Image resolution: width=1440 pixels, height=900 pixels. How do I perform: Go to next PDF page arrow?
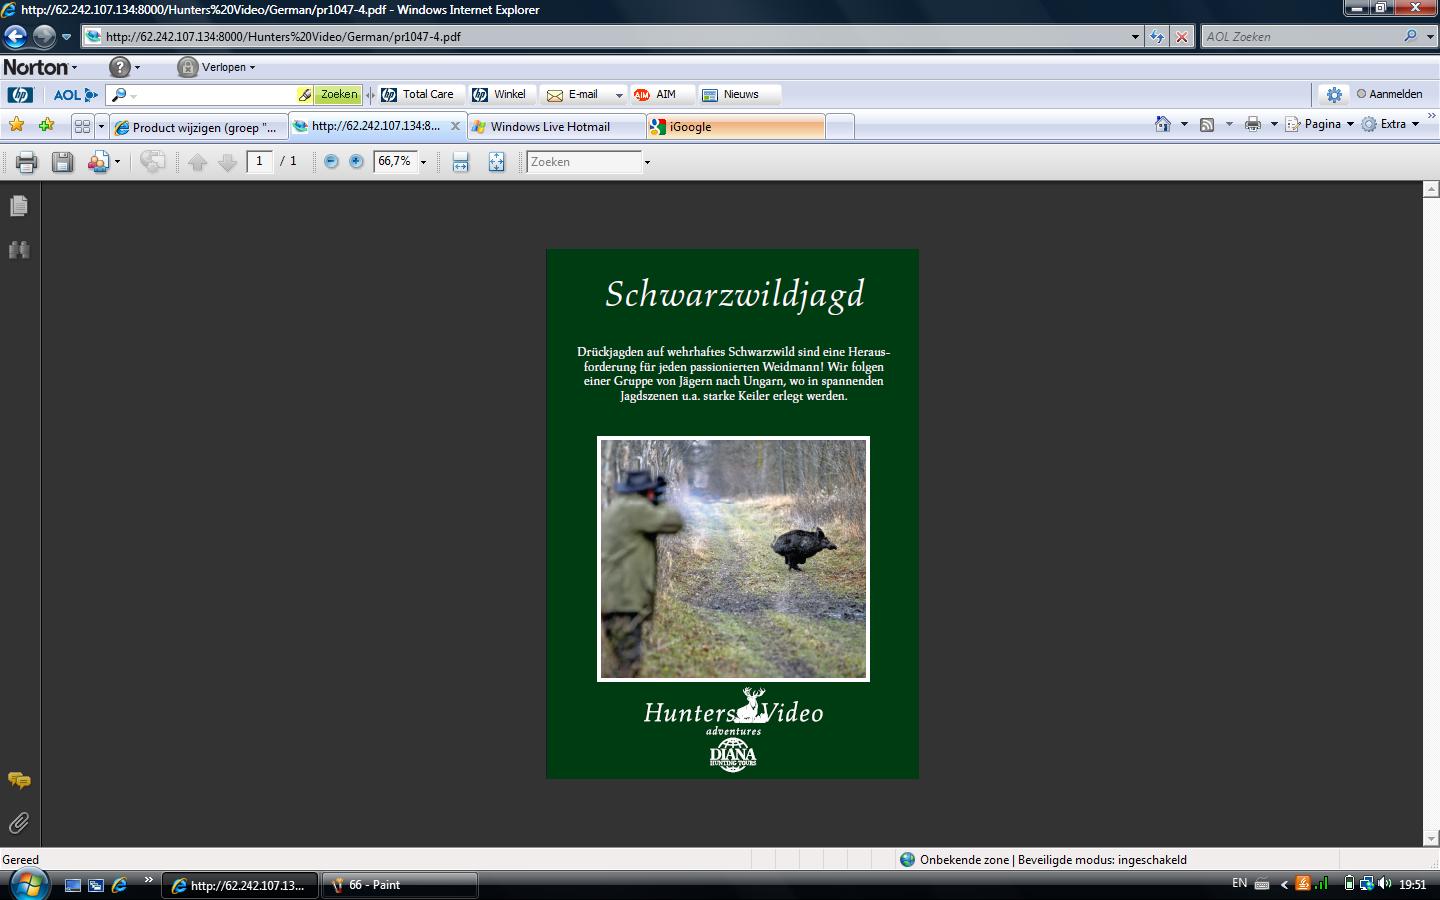click(228, 162)
